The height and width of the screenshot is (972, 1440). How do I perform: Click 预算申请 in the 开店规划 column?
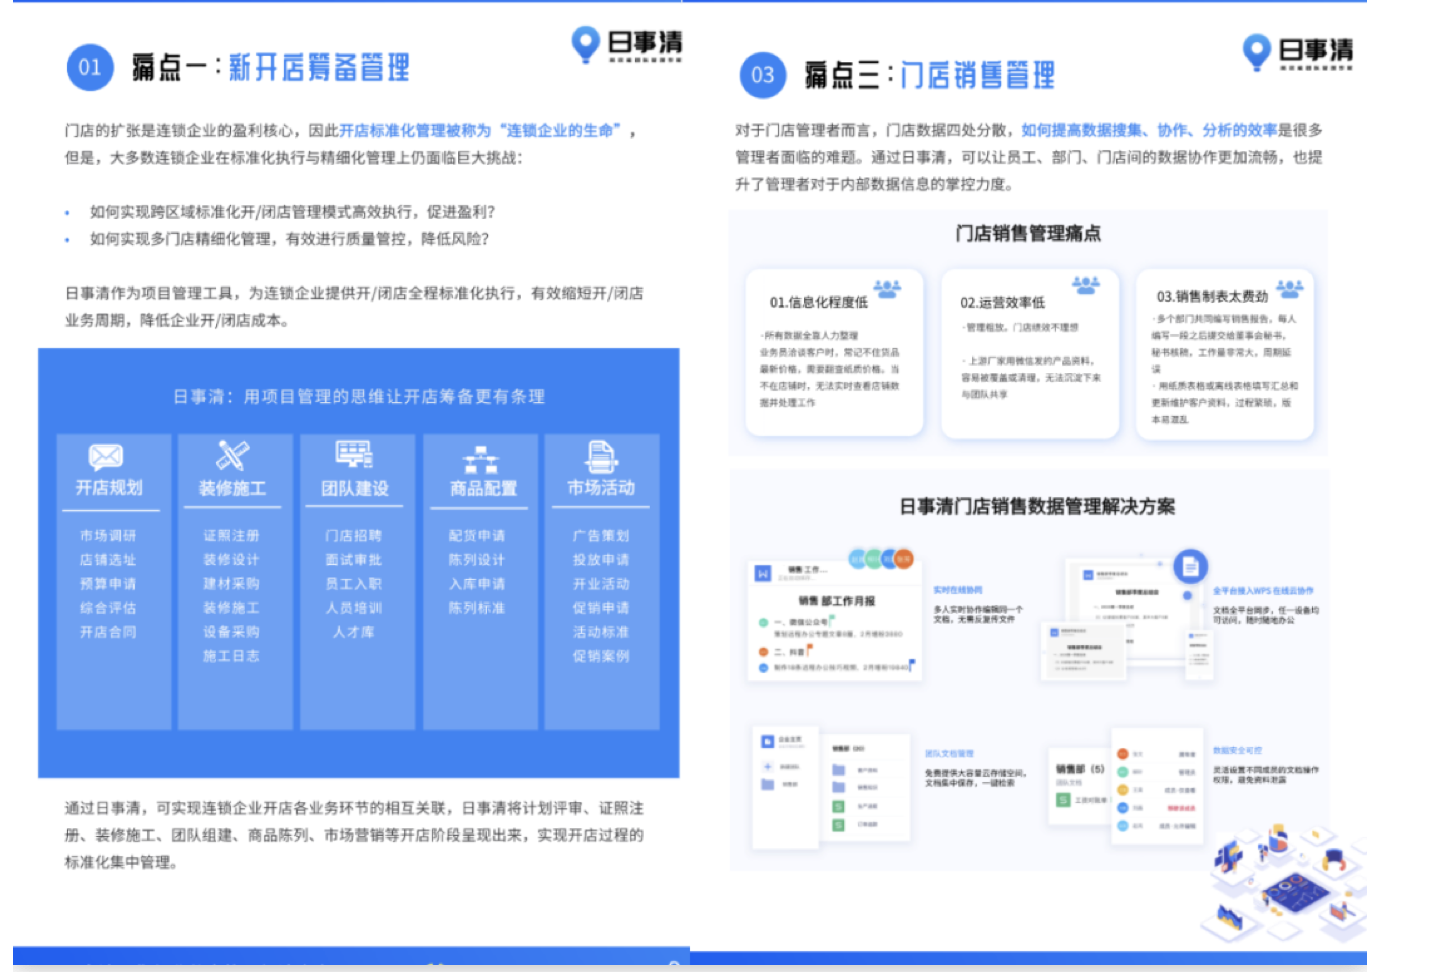tap(108, 584)
